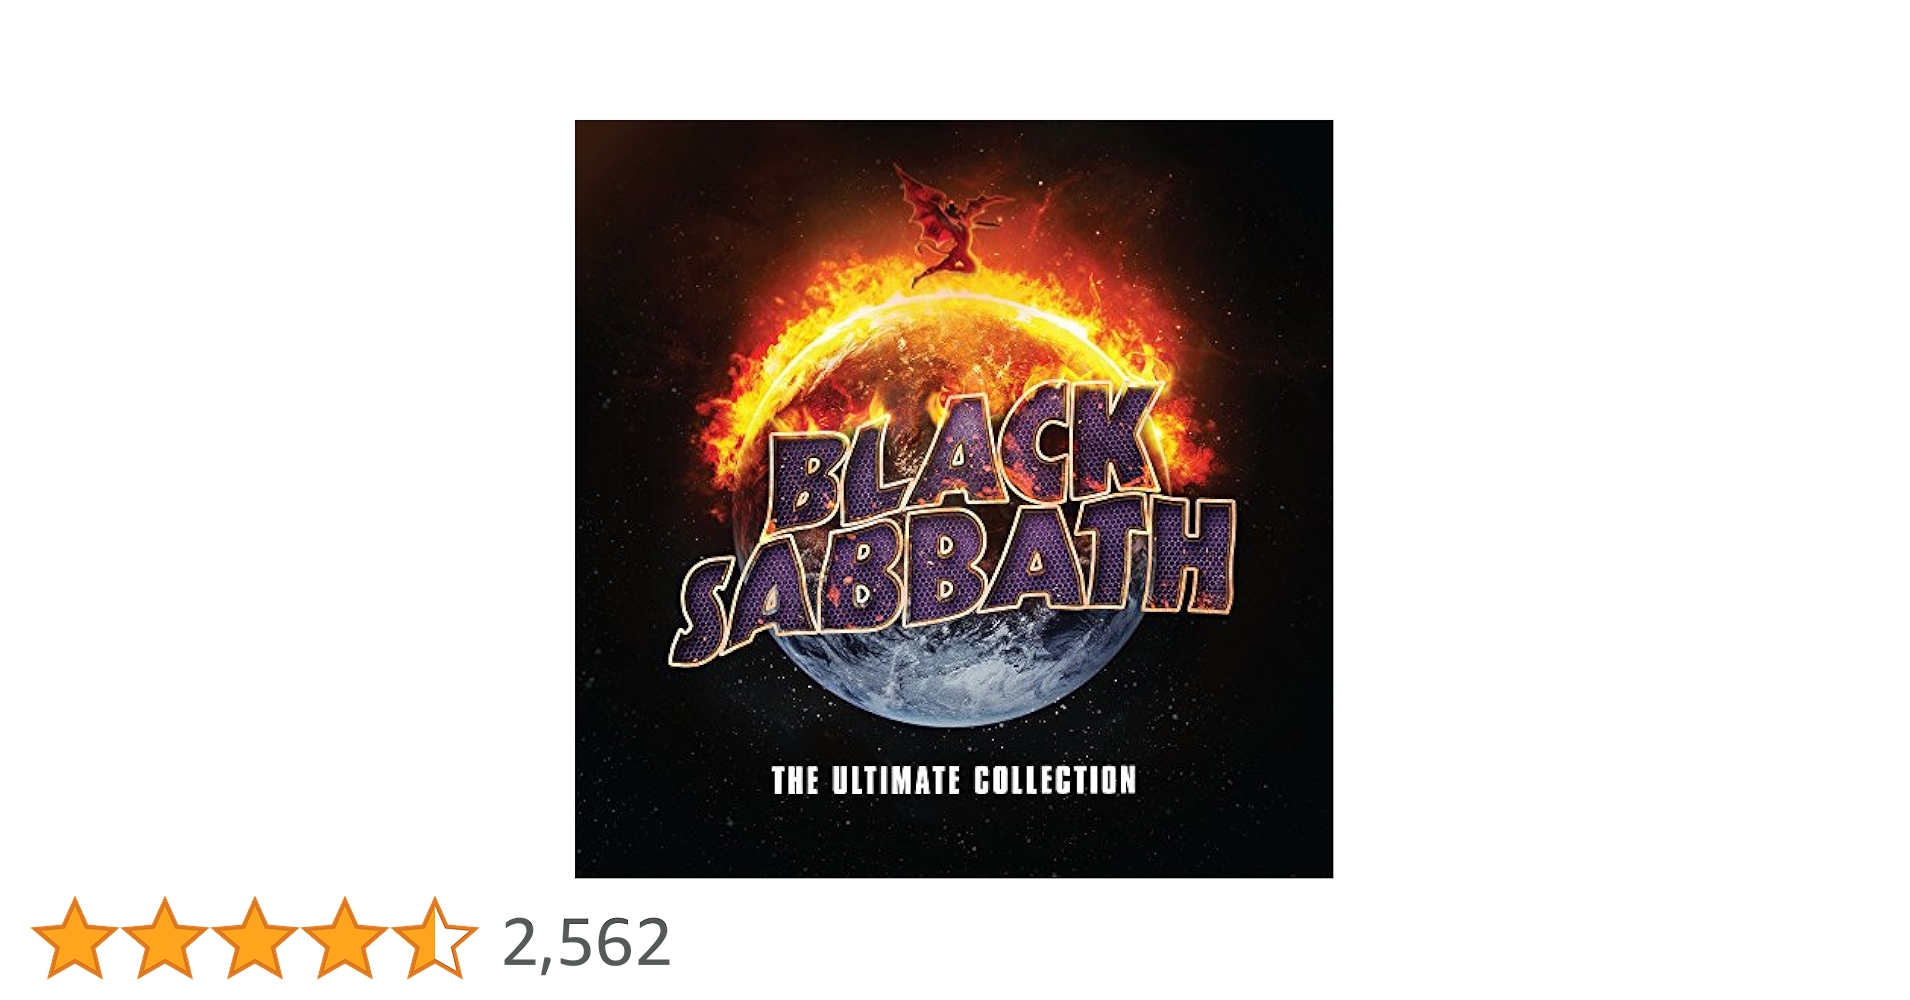Screen dimensions: 1910x1000
Task: Click the flames atop the burning globe
Action: click(x=950, y=310)
